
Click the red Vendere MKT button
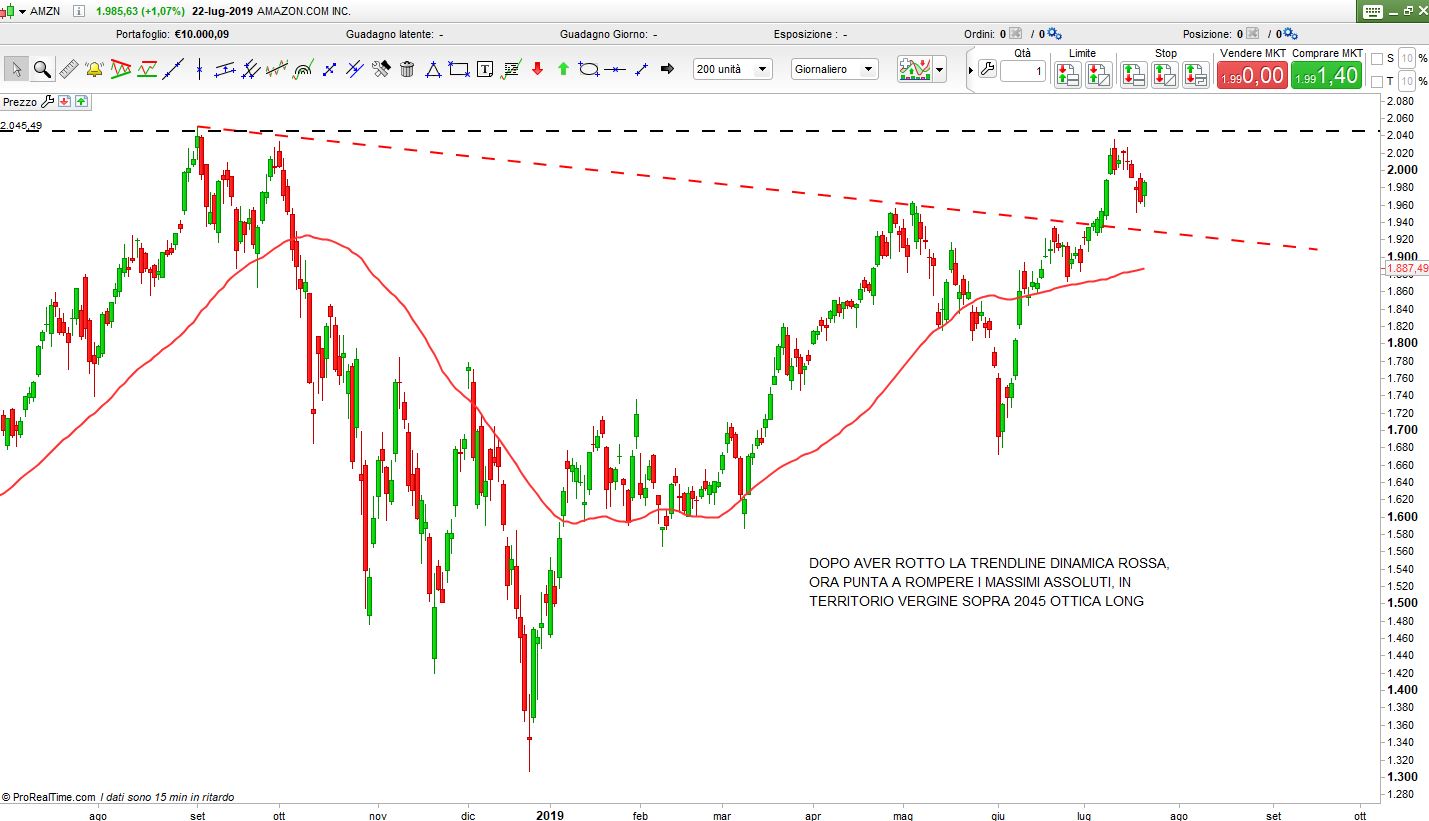(1251, 75)
